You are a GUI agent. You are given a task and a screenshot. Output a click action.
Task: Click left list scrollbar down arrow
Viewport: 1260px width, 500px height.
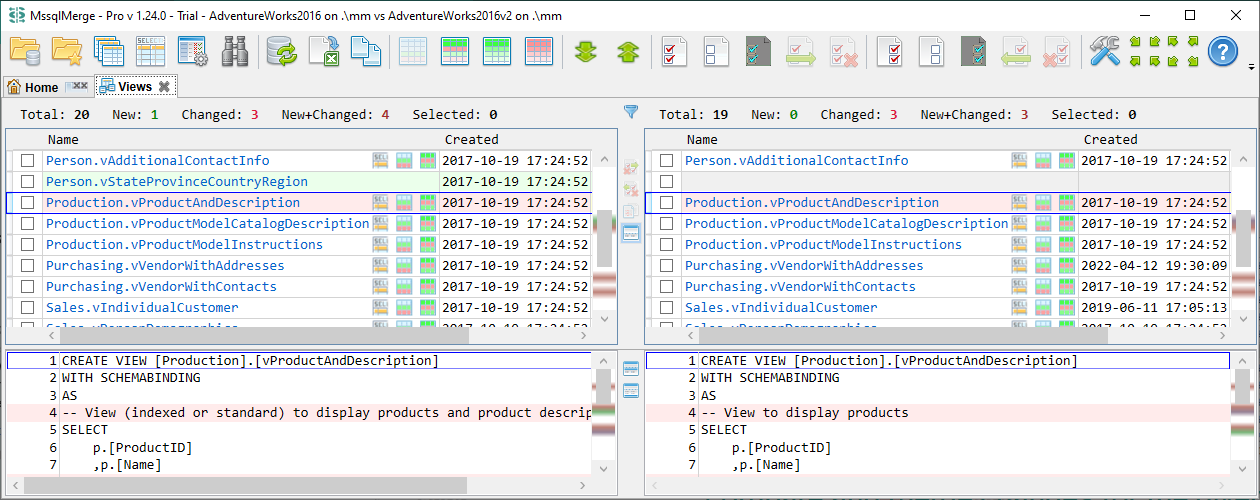[603, 318]
